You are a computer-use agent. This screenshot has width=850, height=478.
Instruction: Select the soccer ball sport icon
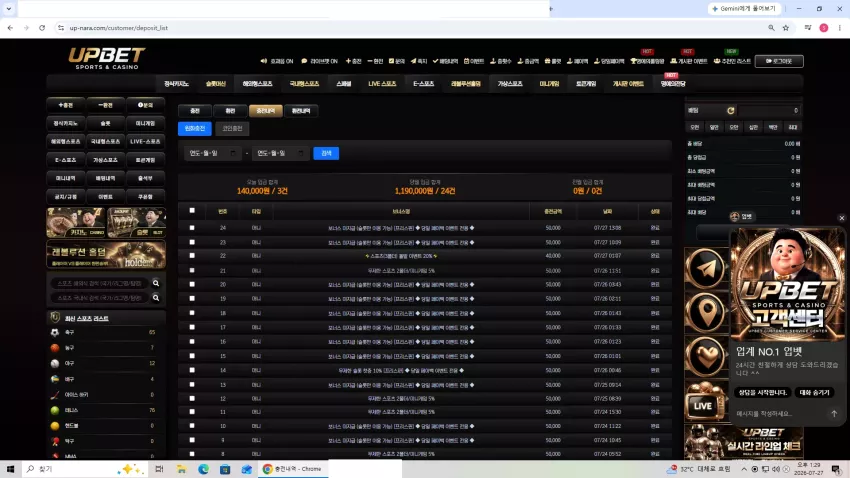[x=55, y=332]
